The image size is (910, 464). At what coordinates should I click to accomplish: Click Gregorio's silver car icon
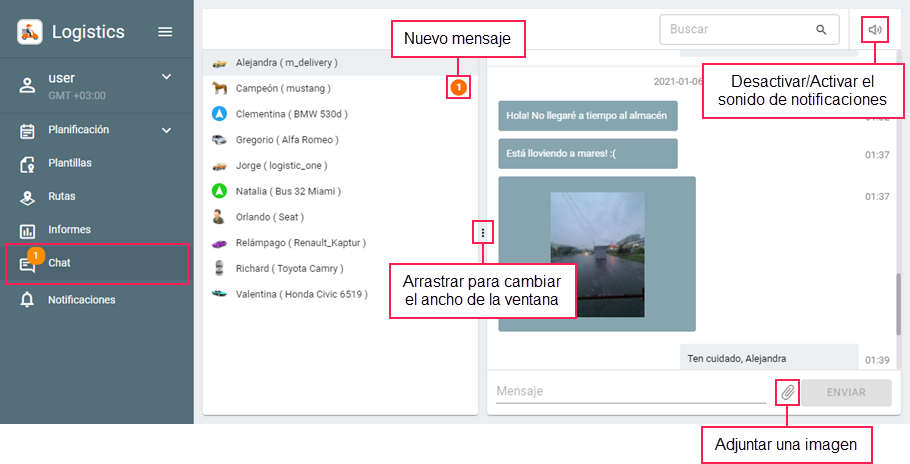coord(219,140)
